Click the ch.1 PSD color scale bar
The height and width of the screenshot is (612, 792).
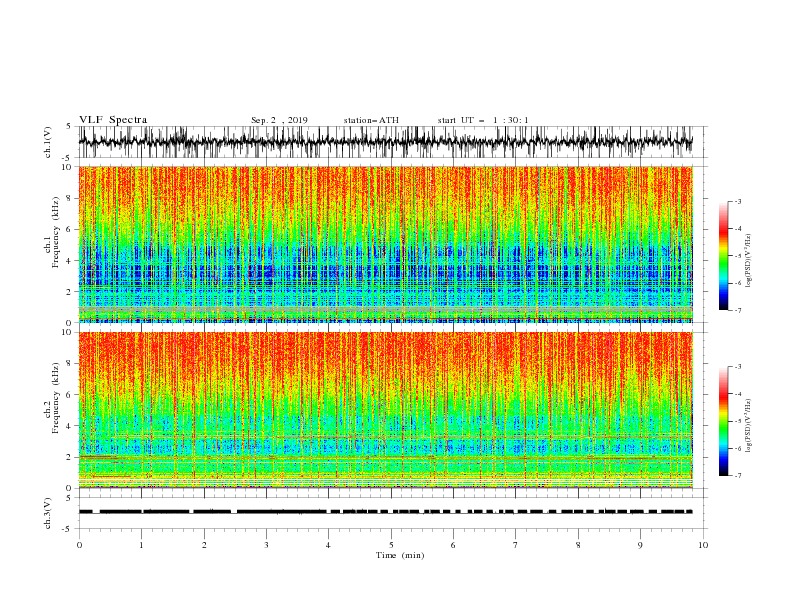723,256
